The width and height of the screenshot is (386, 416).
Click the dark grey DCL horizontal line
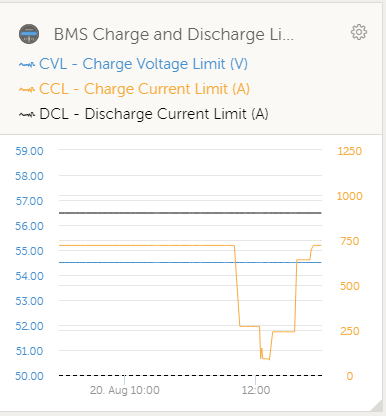(190, 213)
